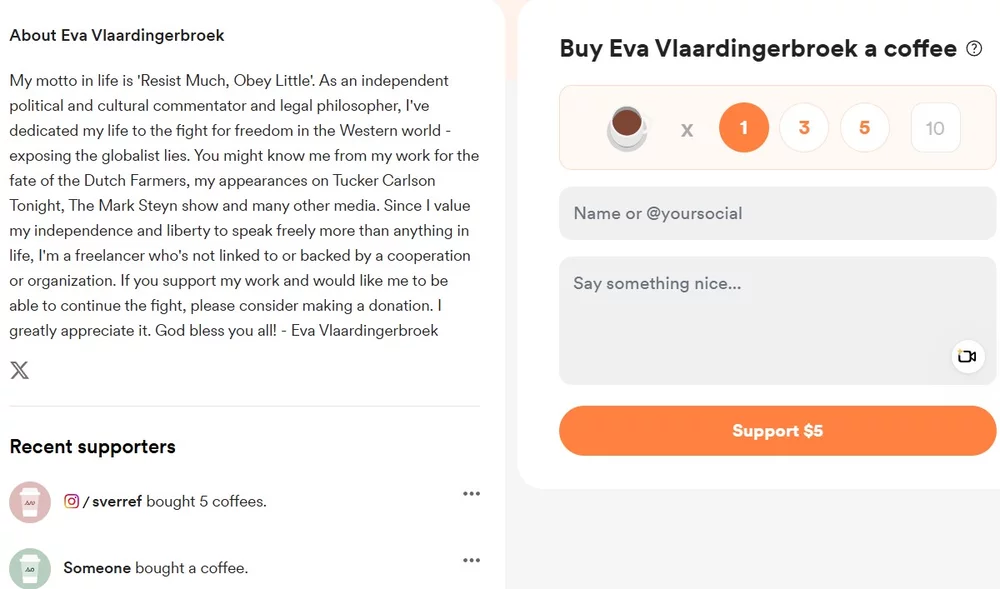Viewport: 1000px width, 589px height.
Task: Click the anonymous supporter's avatar
Action: 29,567
